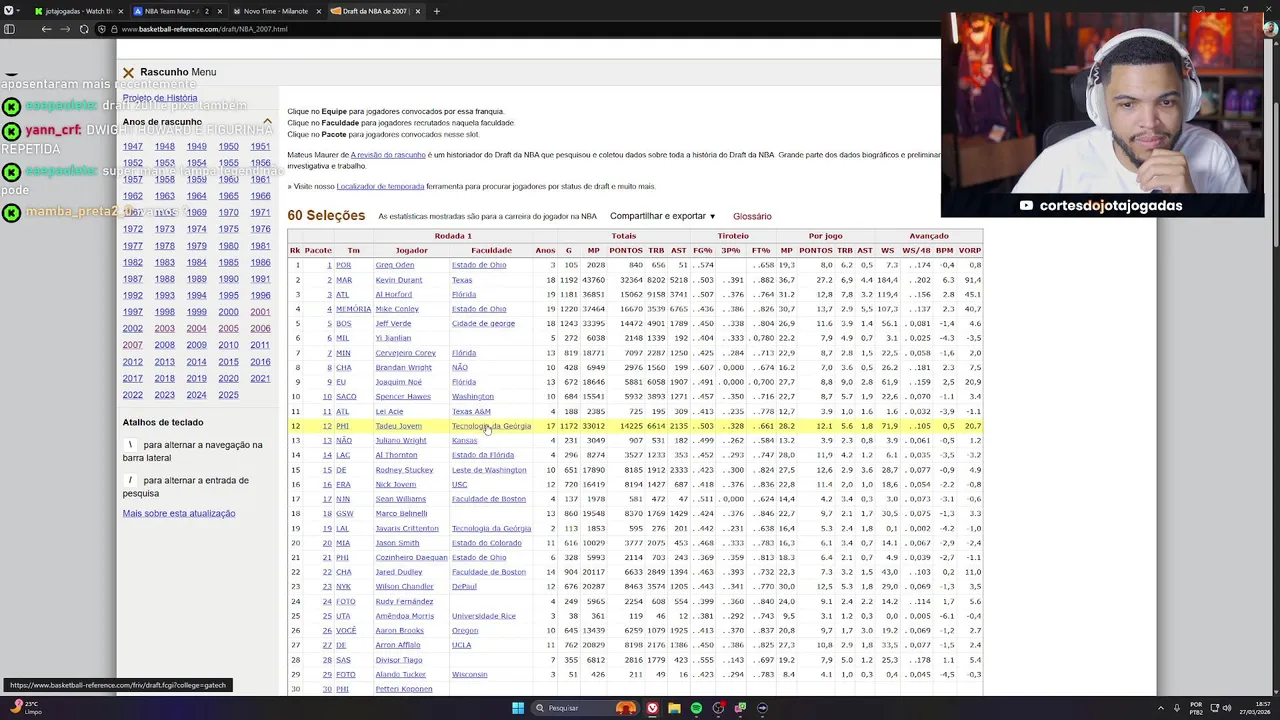
Task: Open the 'A revisão do rascunho' link
Action: coord(388,155)
